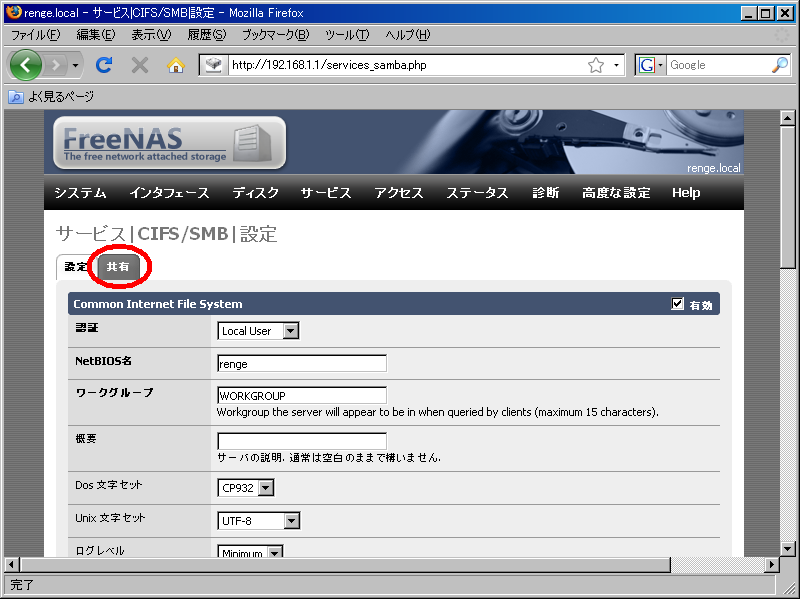The height and width of the screenshot is (599, 800).
Task: Click the URL address field
Action: 407,65
